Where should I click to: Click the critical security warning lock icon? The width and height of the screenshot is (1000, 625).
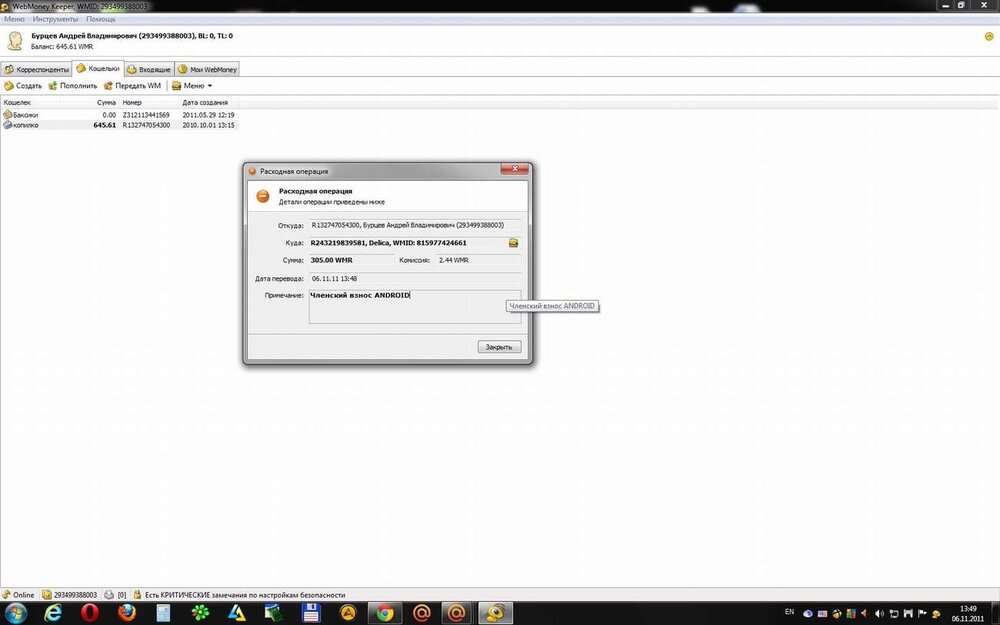pos(137,595)
